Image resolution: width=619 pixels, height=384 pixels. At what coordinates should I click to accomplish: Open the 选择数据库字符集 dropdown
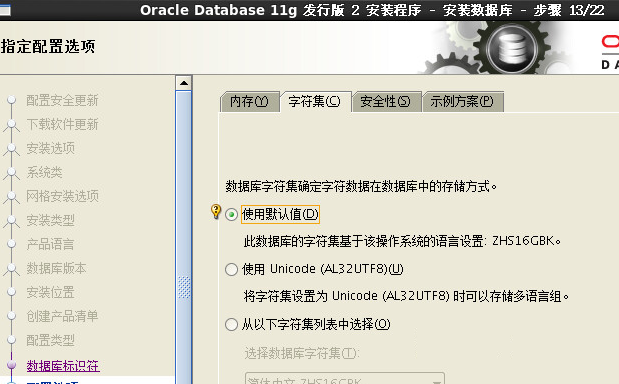(345, 379)
